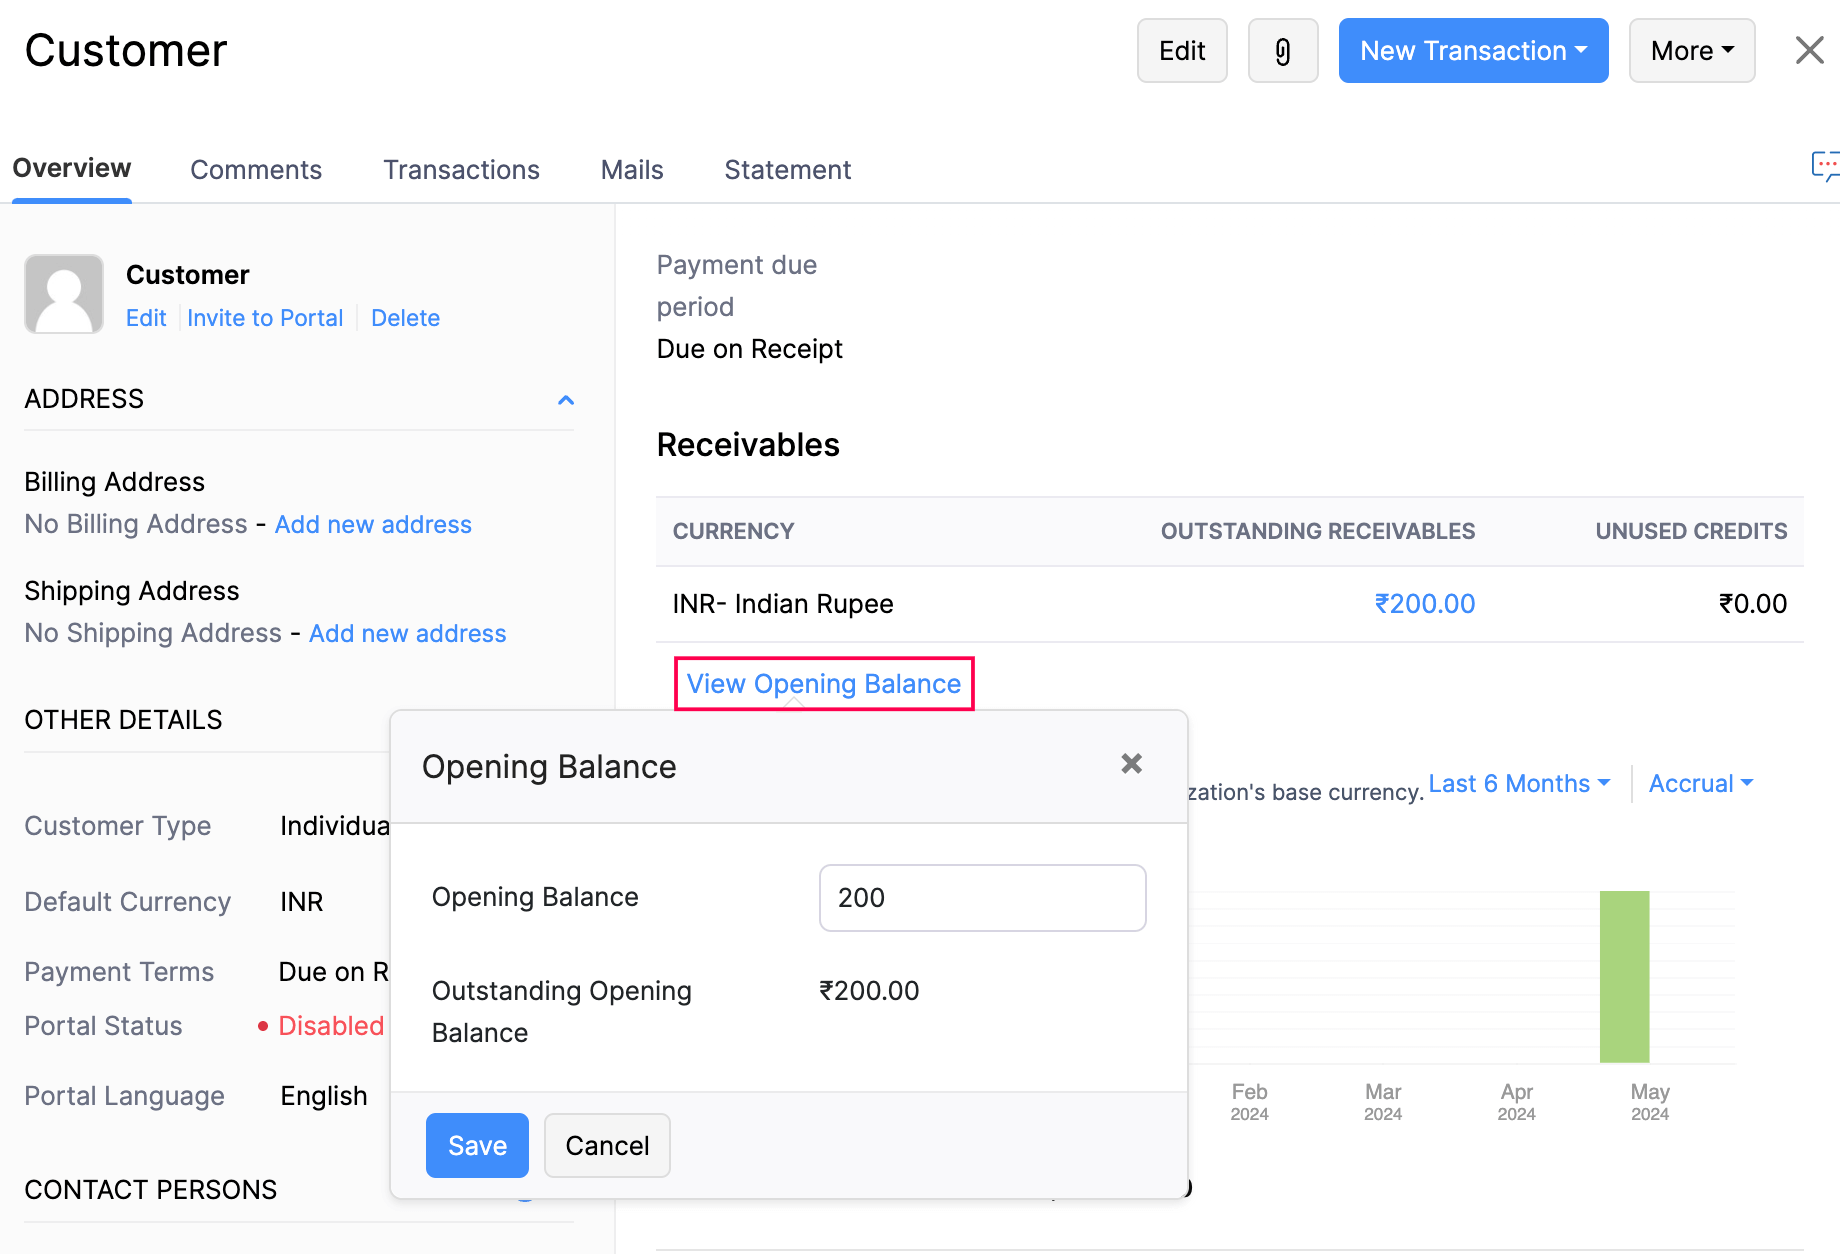Collapse the Address section chevron
This screenshot has width=1840, height=1254.
click(x=565, y=400)
